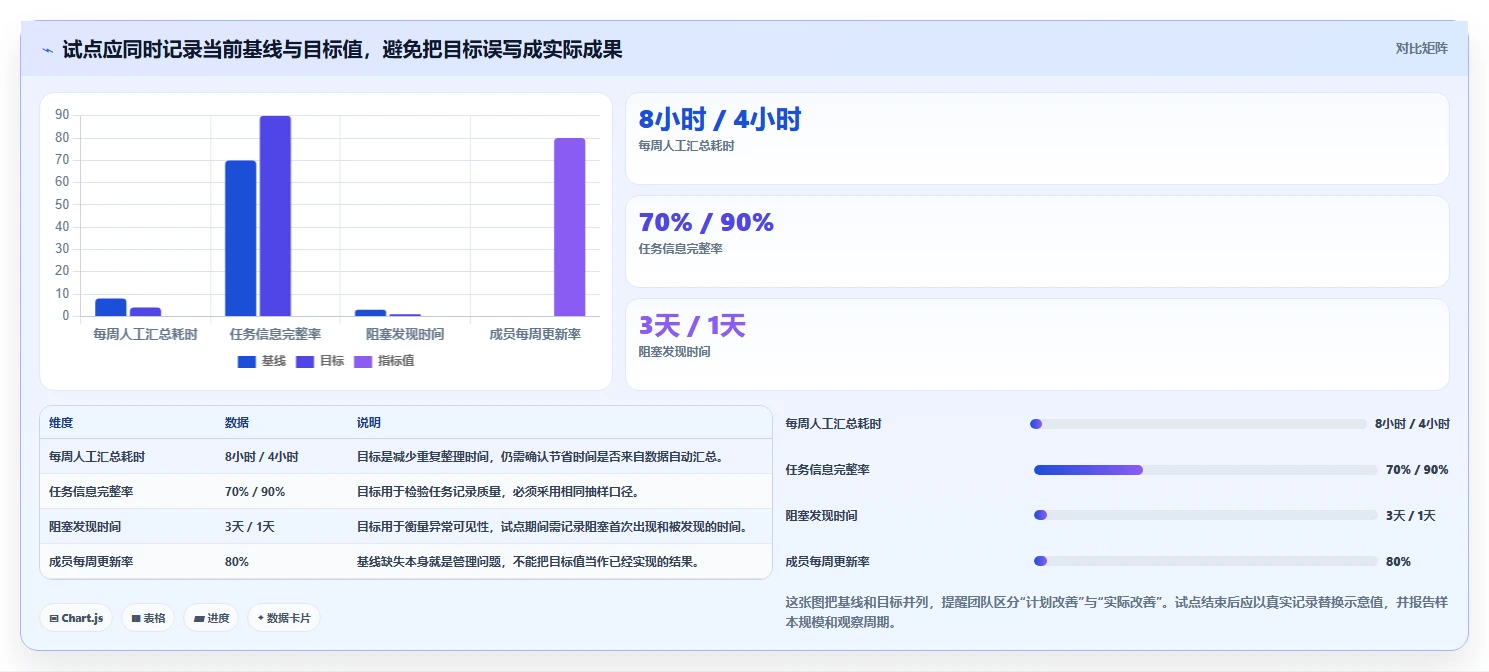
Task: Click the 维度 column header
Action: pyautogui.click(x=61, y=423)
